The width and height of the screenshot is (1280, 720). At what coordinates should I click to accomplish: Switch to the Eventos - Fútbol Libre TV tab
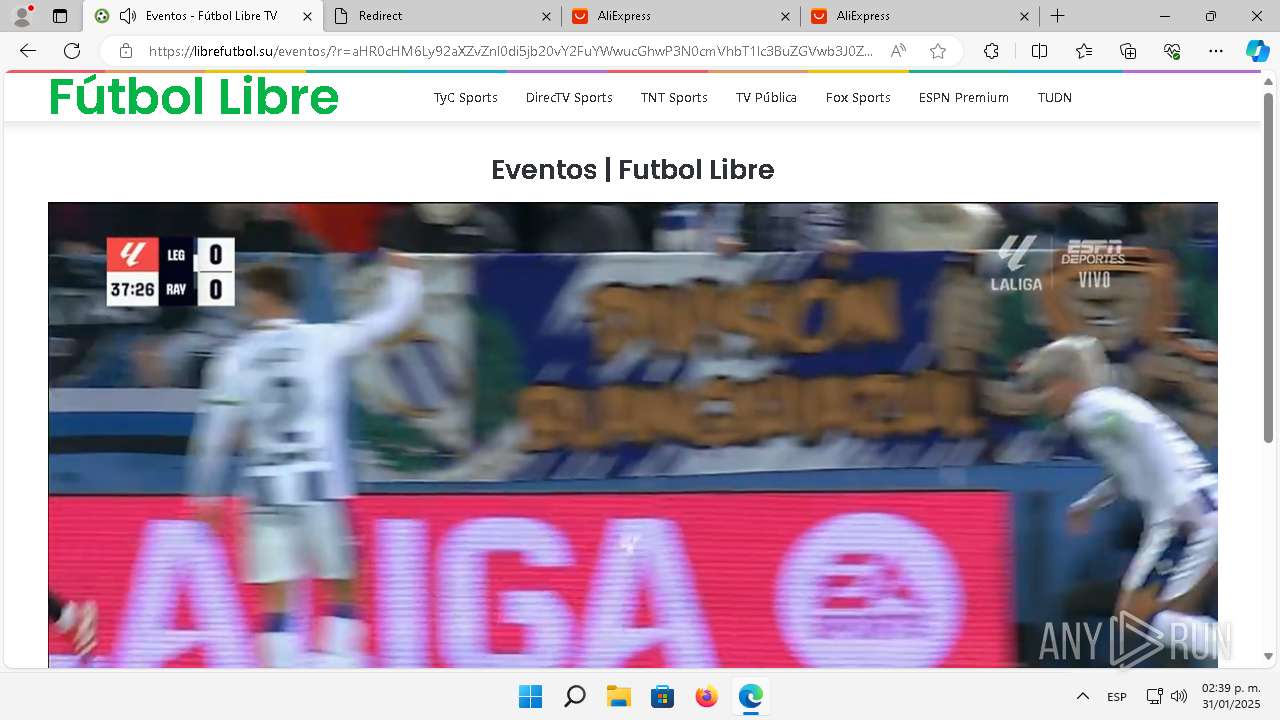click(x=203, y=16)
